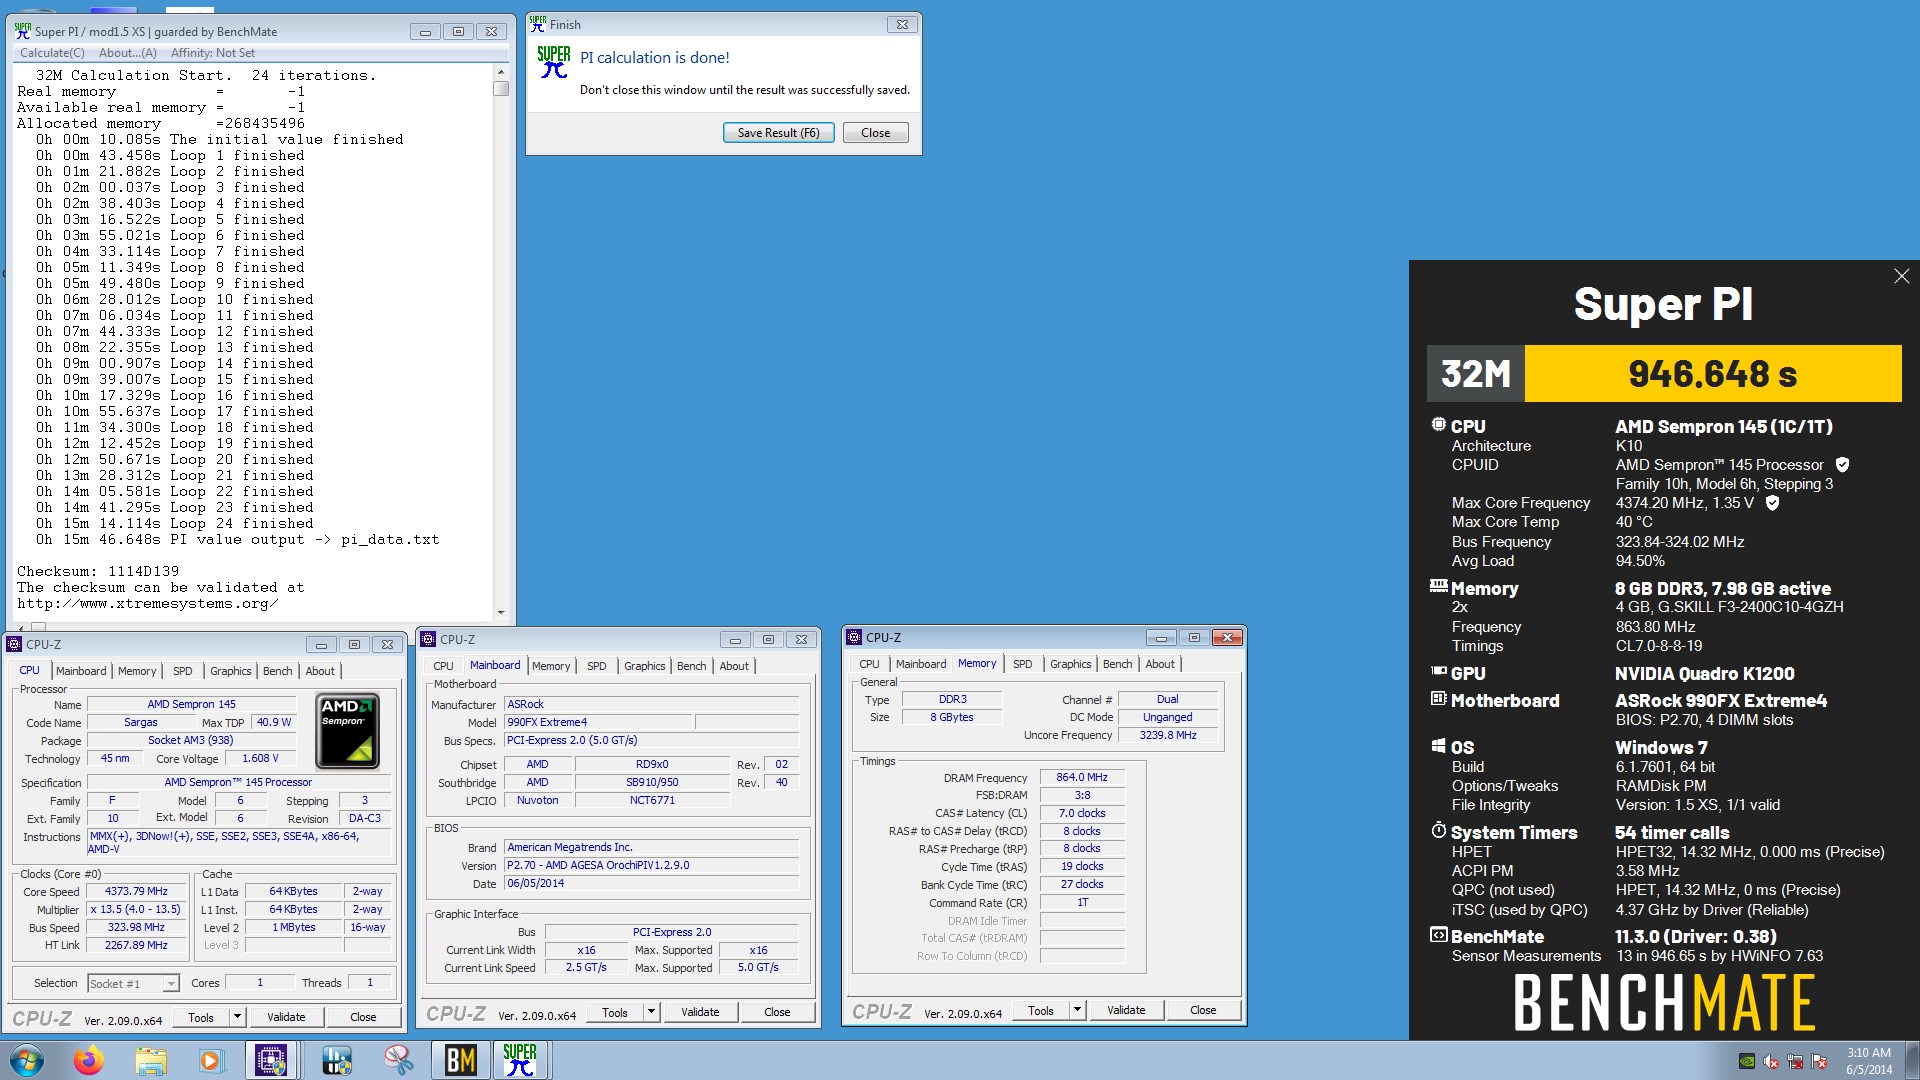Click the Show desktop button at taskbar end

pyautogui.click(x=1912, y=1060)
